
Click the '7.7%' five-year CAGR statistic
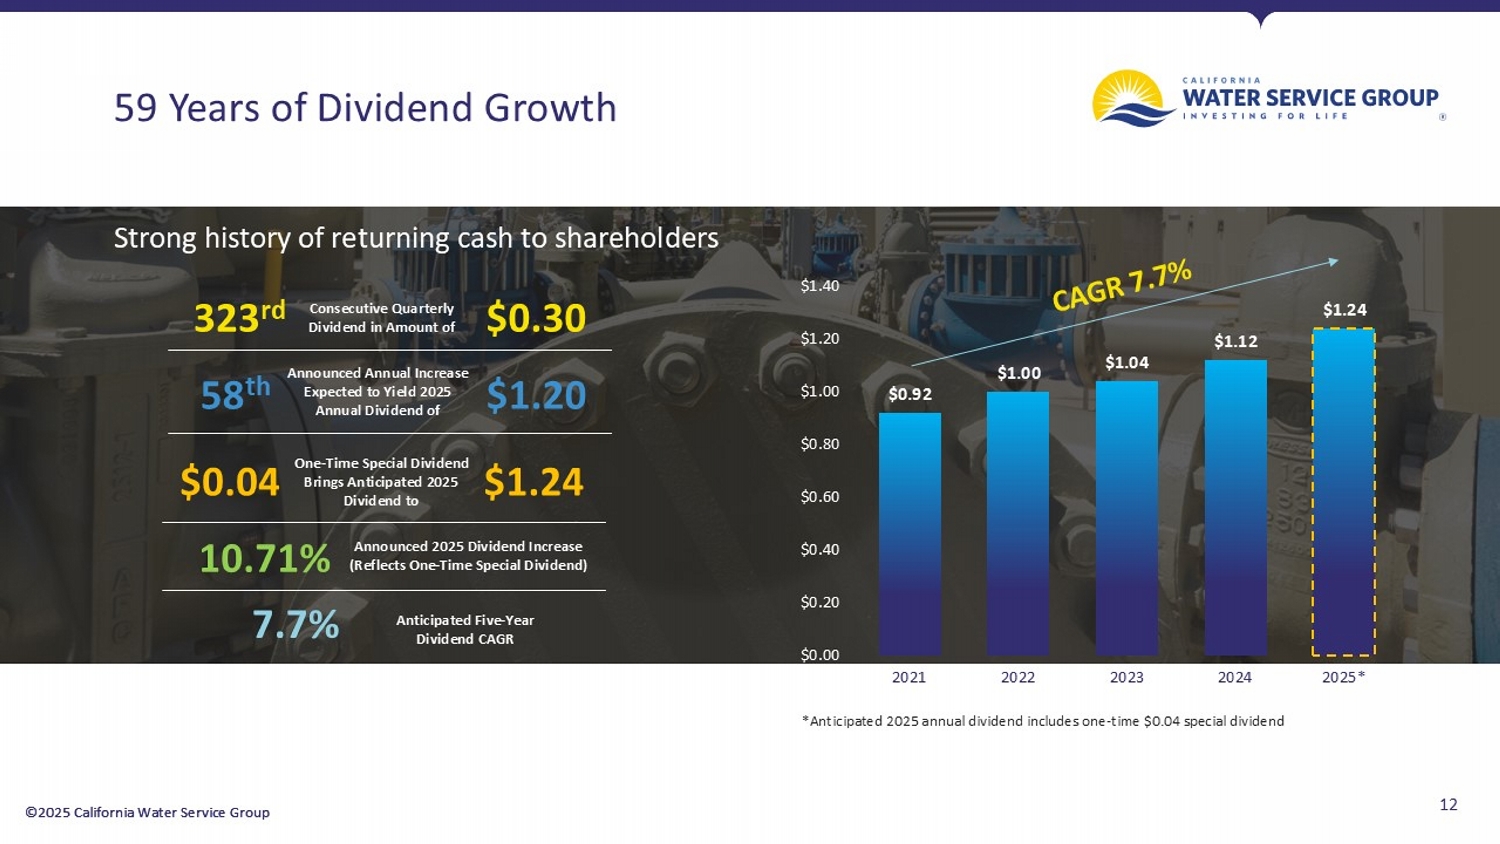tap(298, 625)
